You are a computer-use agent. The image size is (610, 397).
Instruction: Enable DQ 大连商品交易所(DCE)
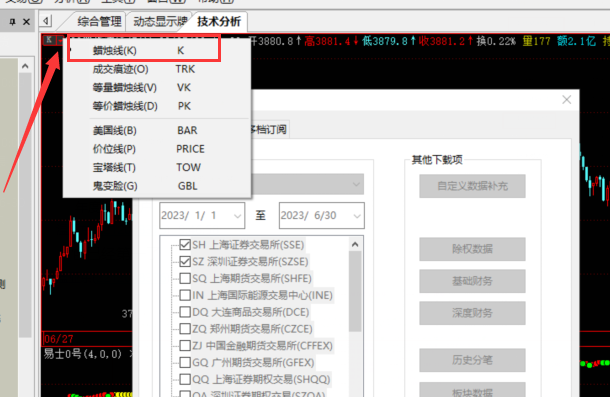tap(185, 312)
